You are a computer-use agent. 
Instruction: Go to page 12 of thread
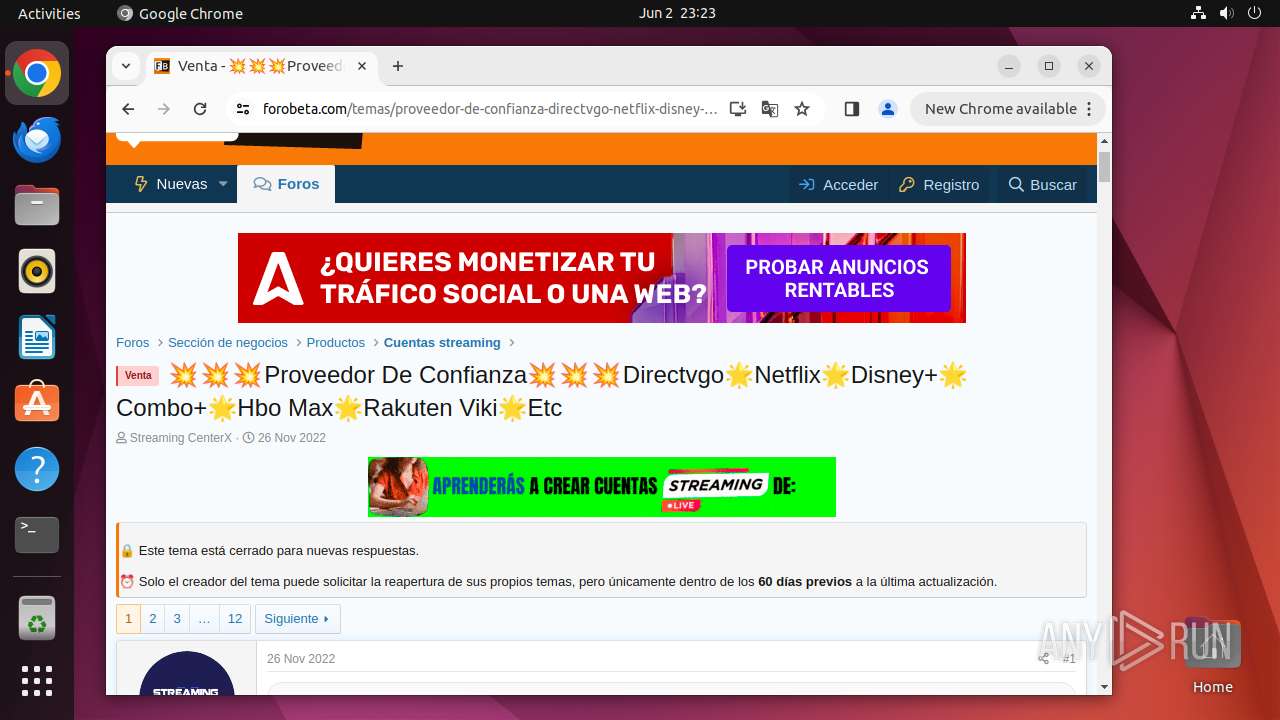(235, 619)
